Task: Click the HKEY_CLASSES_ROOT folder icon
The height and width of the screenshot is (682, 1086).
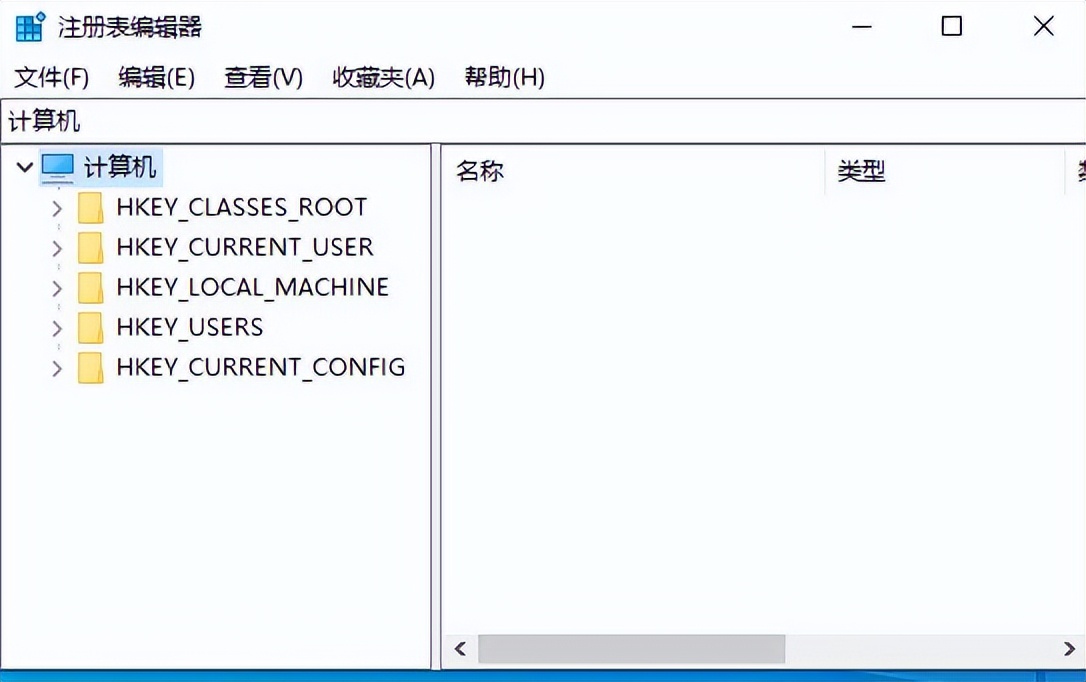Action: click(92, 207)
